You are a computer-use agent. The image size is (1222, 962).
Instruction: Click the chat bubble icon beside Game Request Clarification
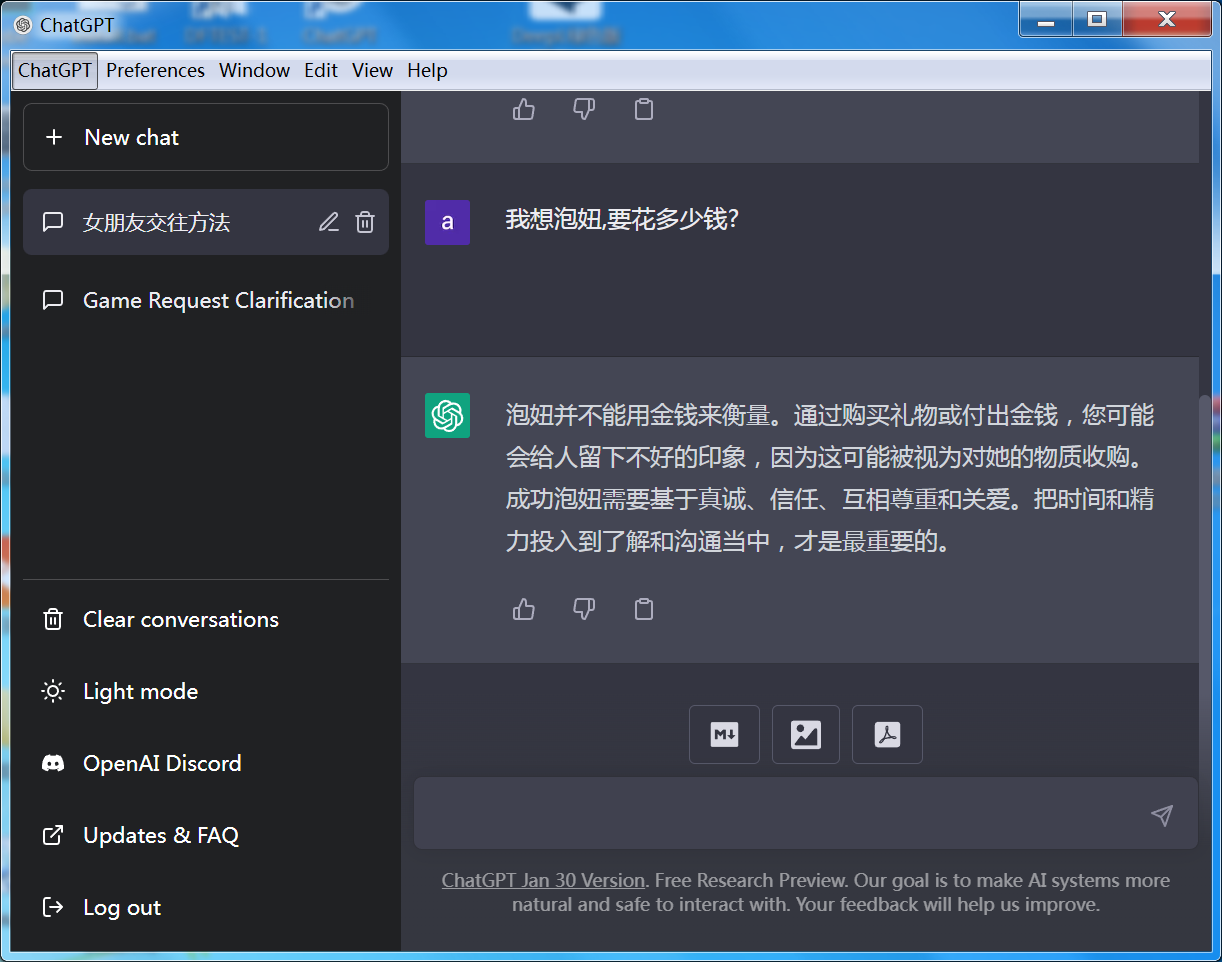click(53, 300)
